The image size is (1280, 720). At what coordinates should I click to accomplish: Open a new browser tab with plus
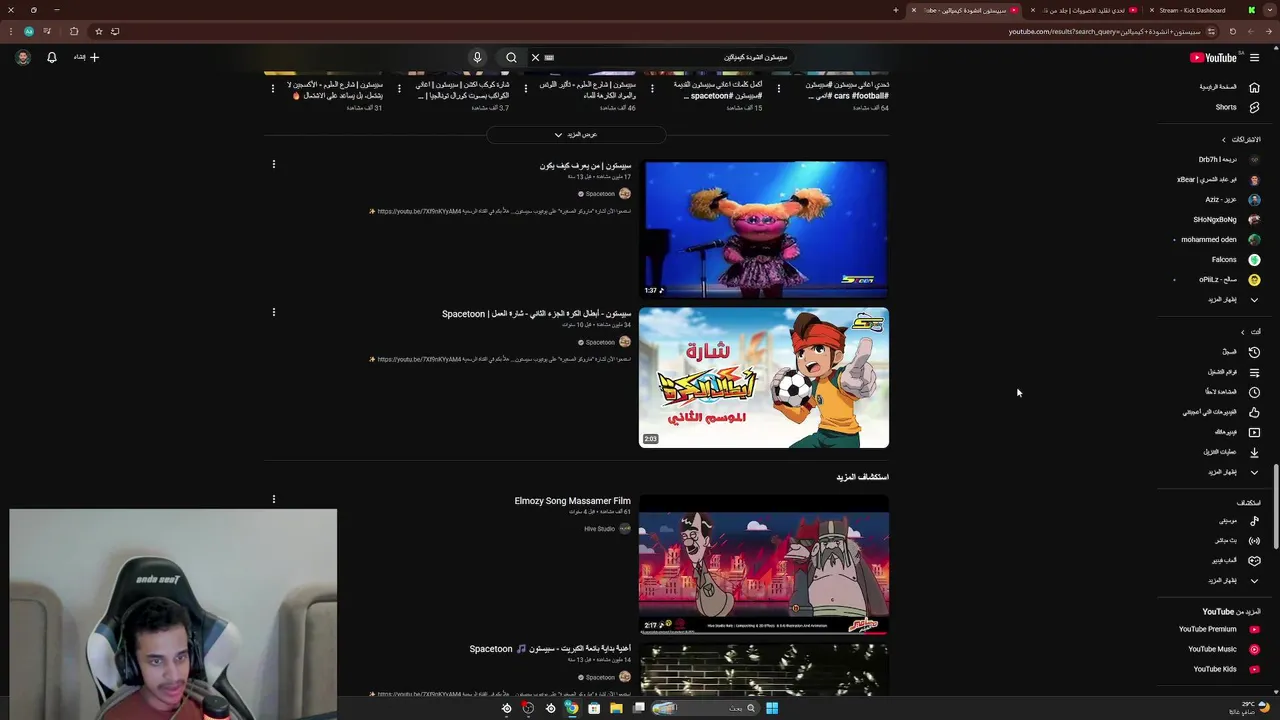(896, 10)
